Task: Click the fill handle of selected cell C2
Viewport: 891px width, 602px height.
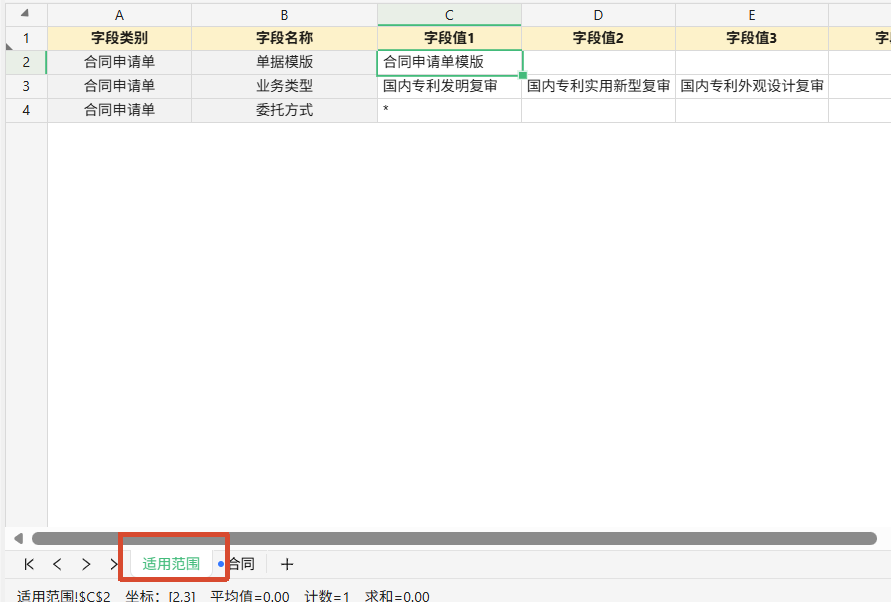Action: click(523, 75)
